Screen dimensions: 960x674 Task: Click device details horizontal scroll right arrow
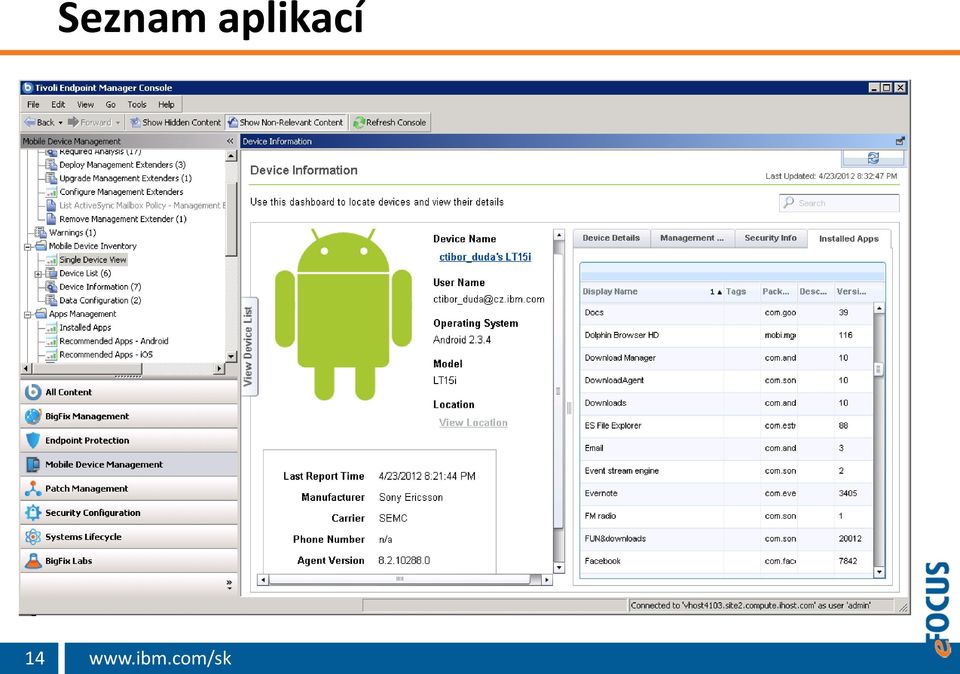click(x=547, y=579)
